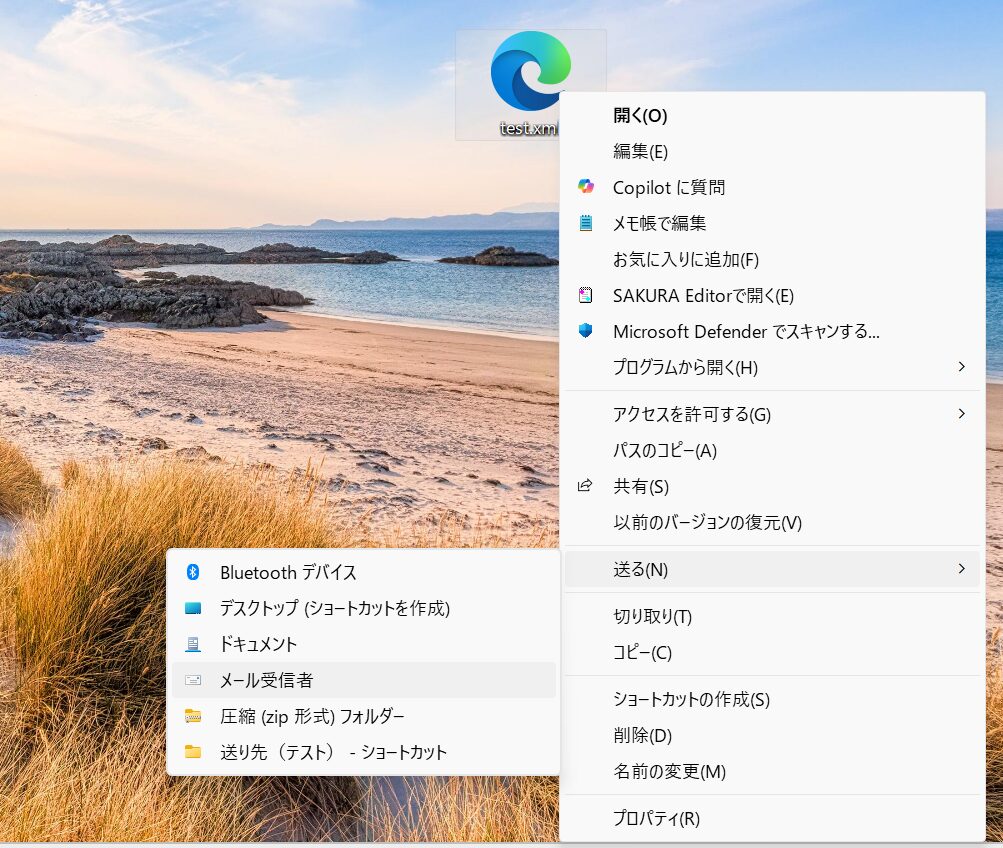Expand アクセスを許可する(G) submenu arrow

[x=961, y=414]
